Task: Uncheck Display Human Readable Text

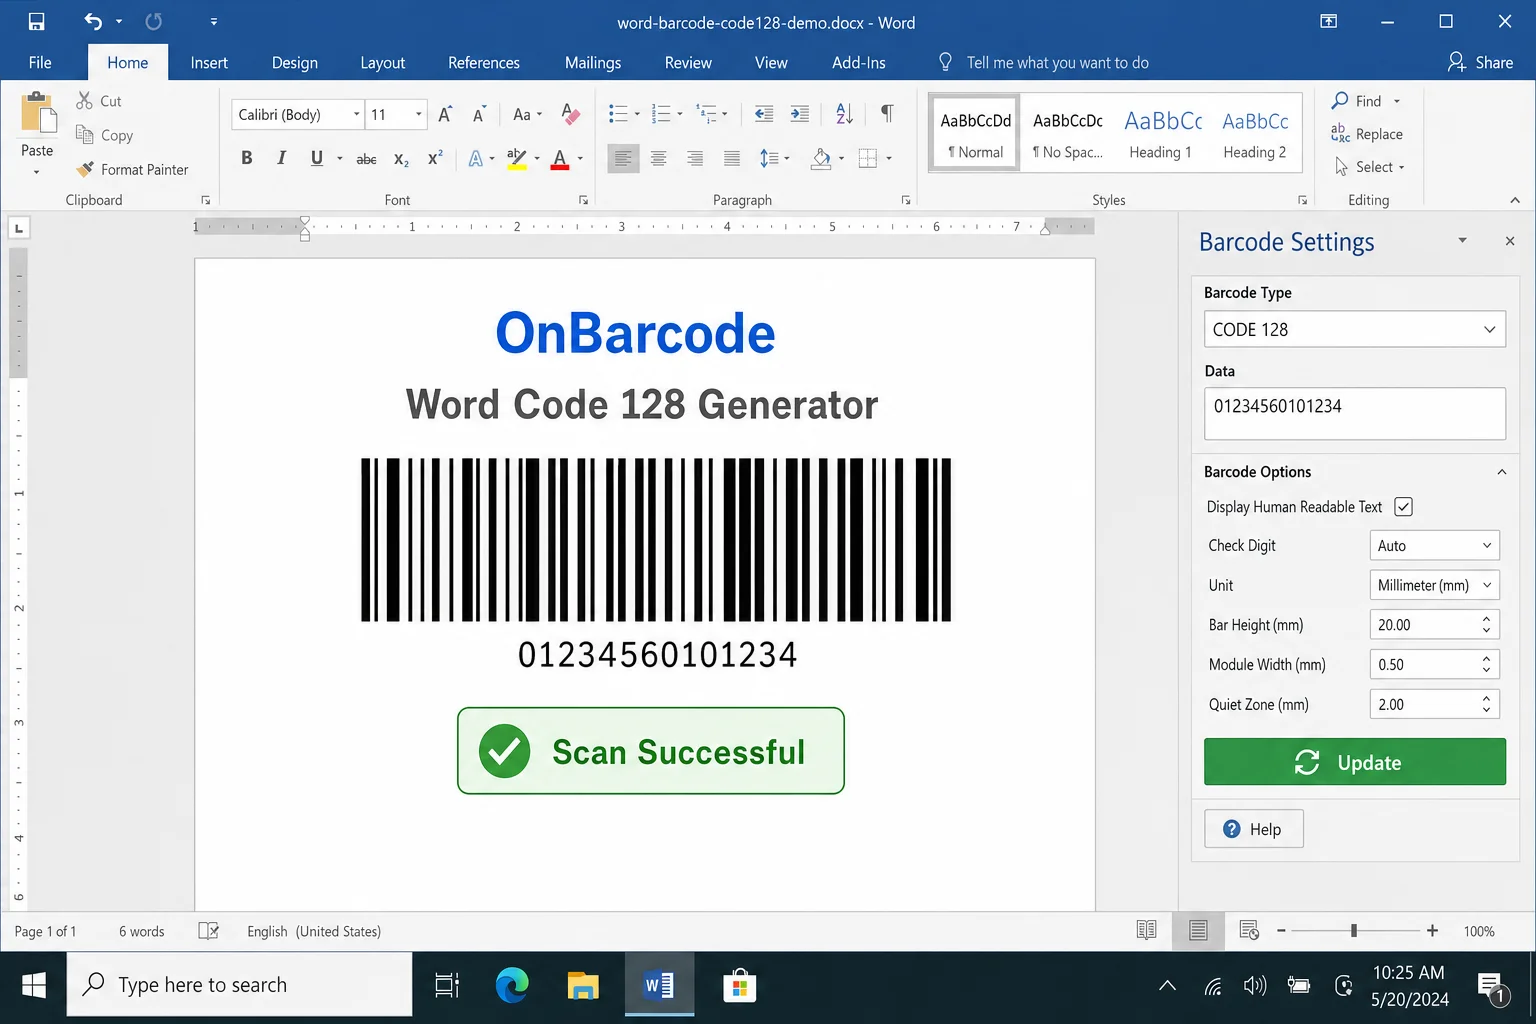Action: point(1403,507)
